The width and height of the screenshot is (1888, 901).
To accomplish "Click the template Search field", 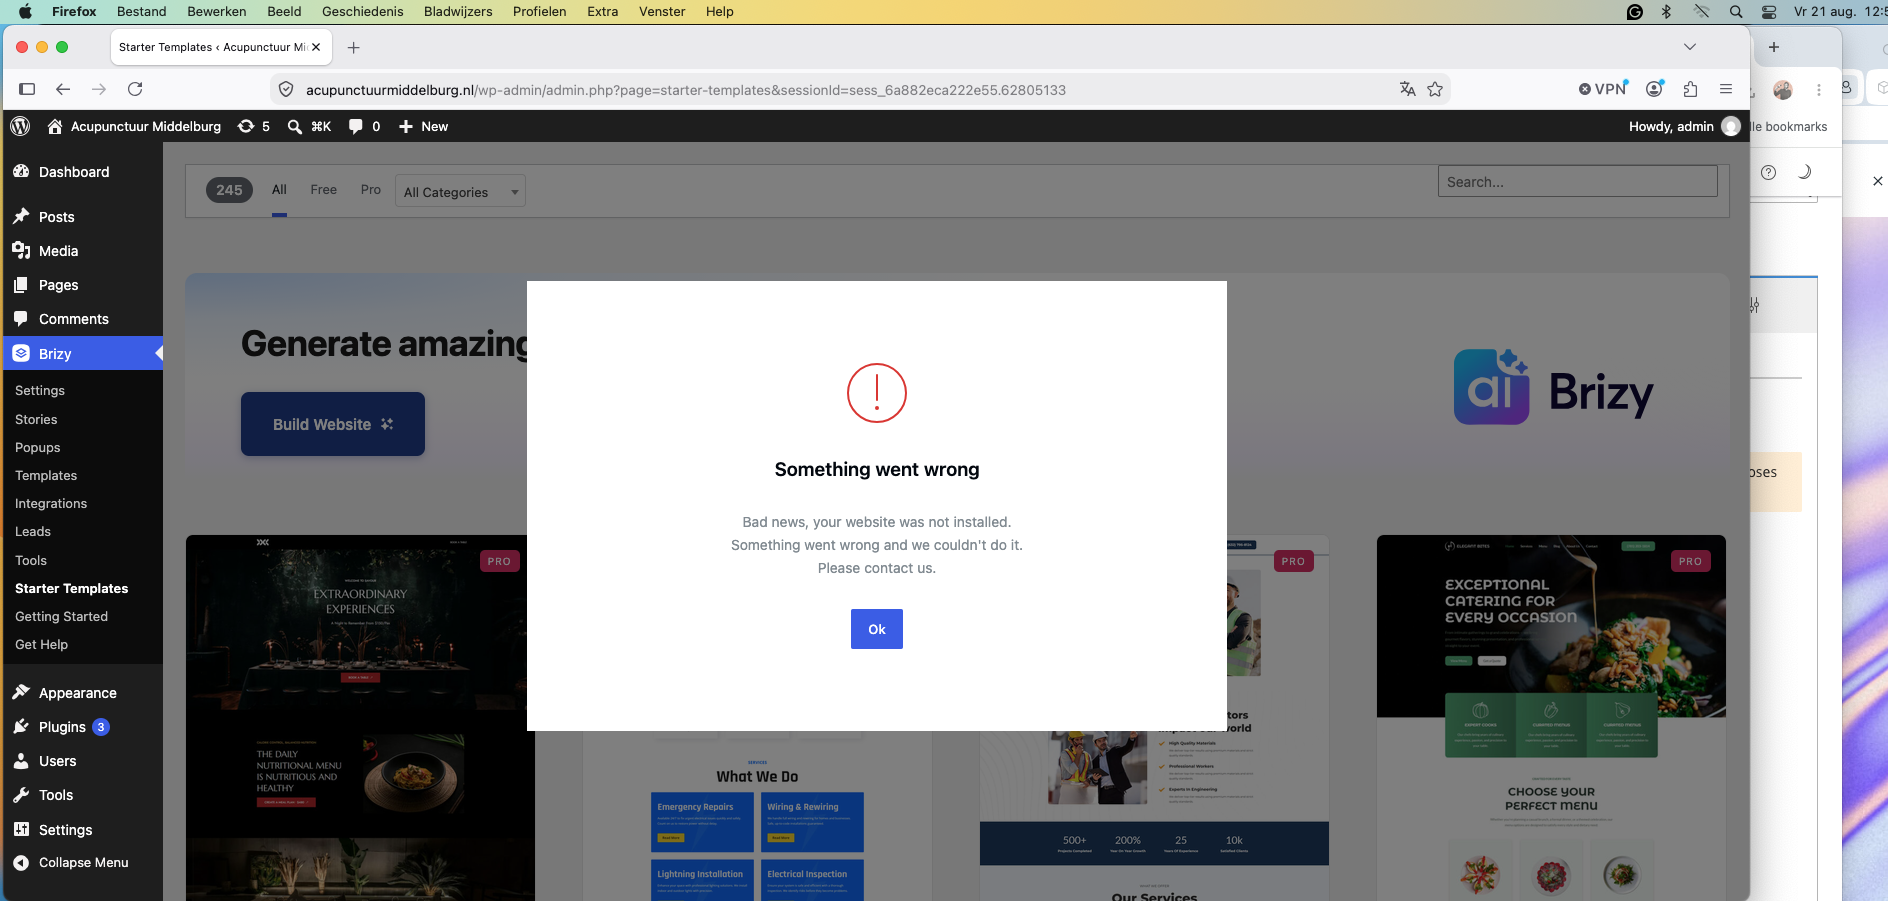I will pyautogui.click(x=1577, y=181).
